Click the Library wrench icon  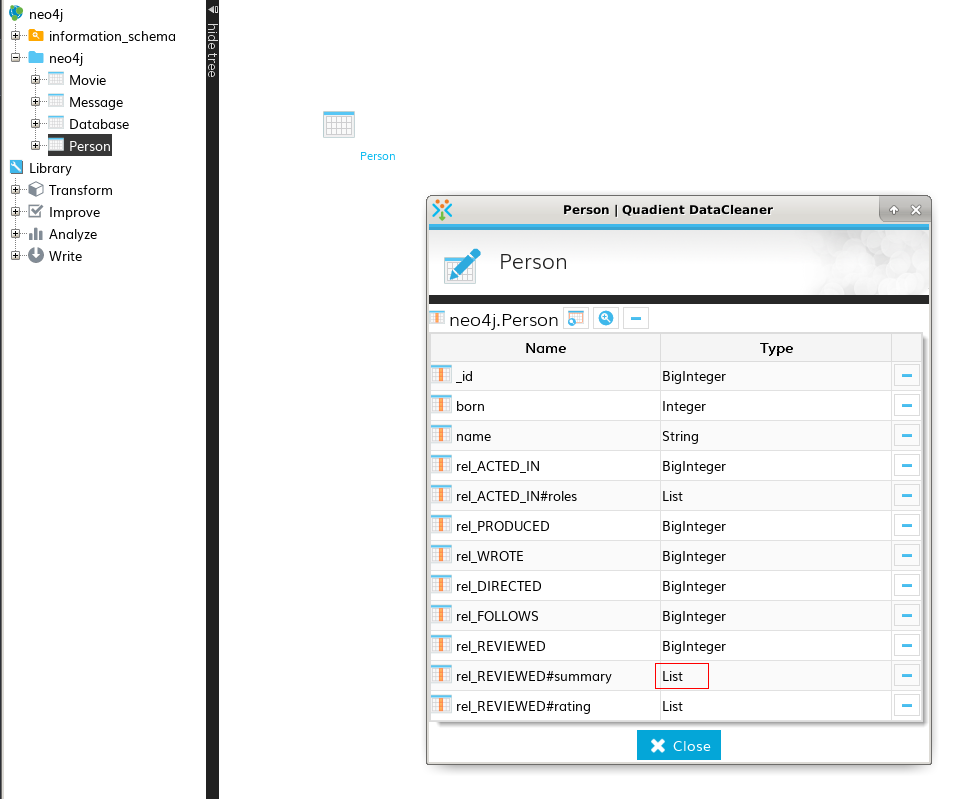pos(16,167)
